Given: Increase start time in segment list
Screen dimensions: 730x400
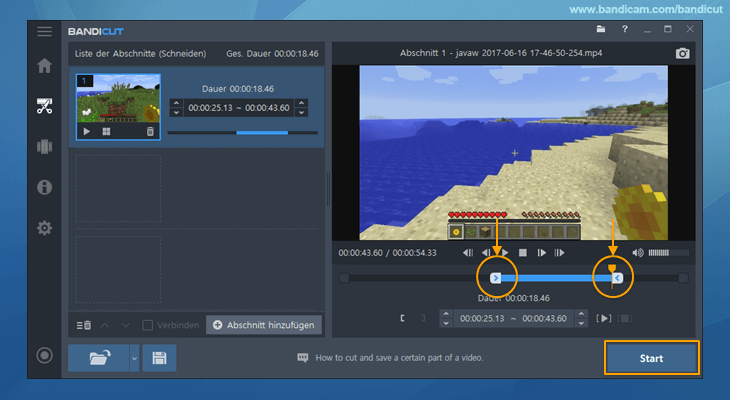Looking at the screenshot, I should 176,103.
